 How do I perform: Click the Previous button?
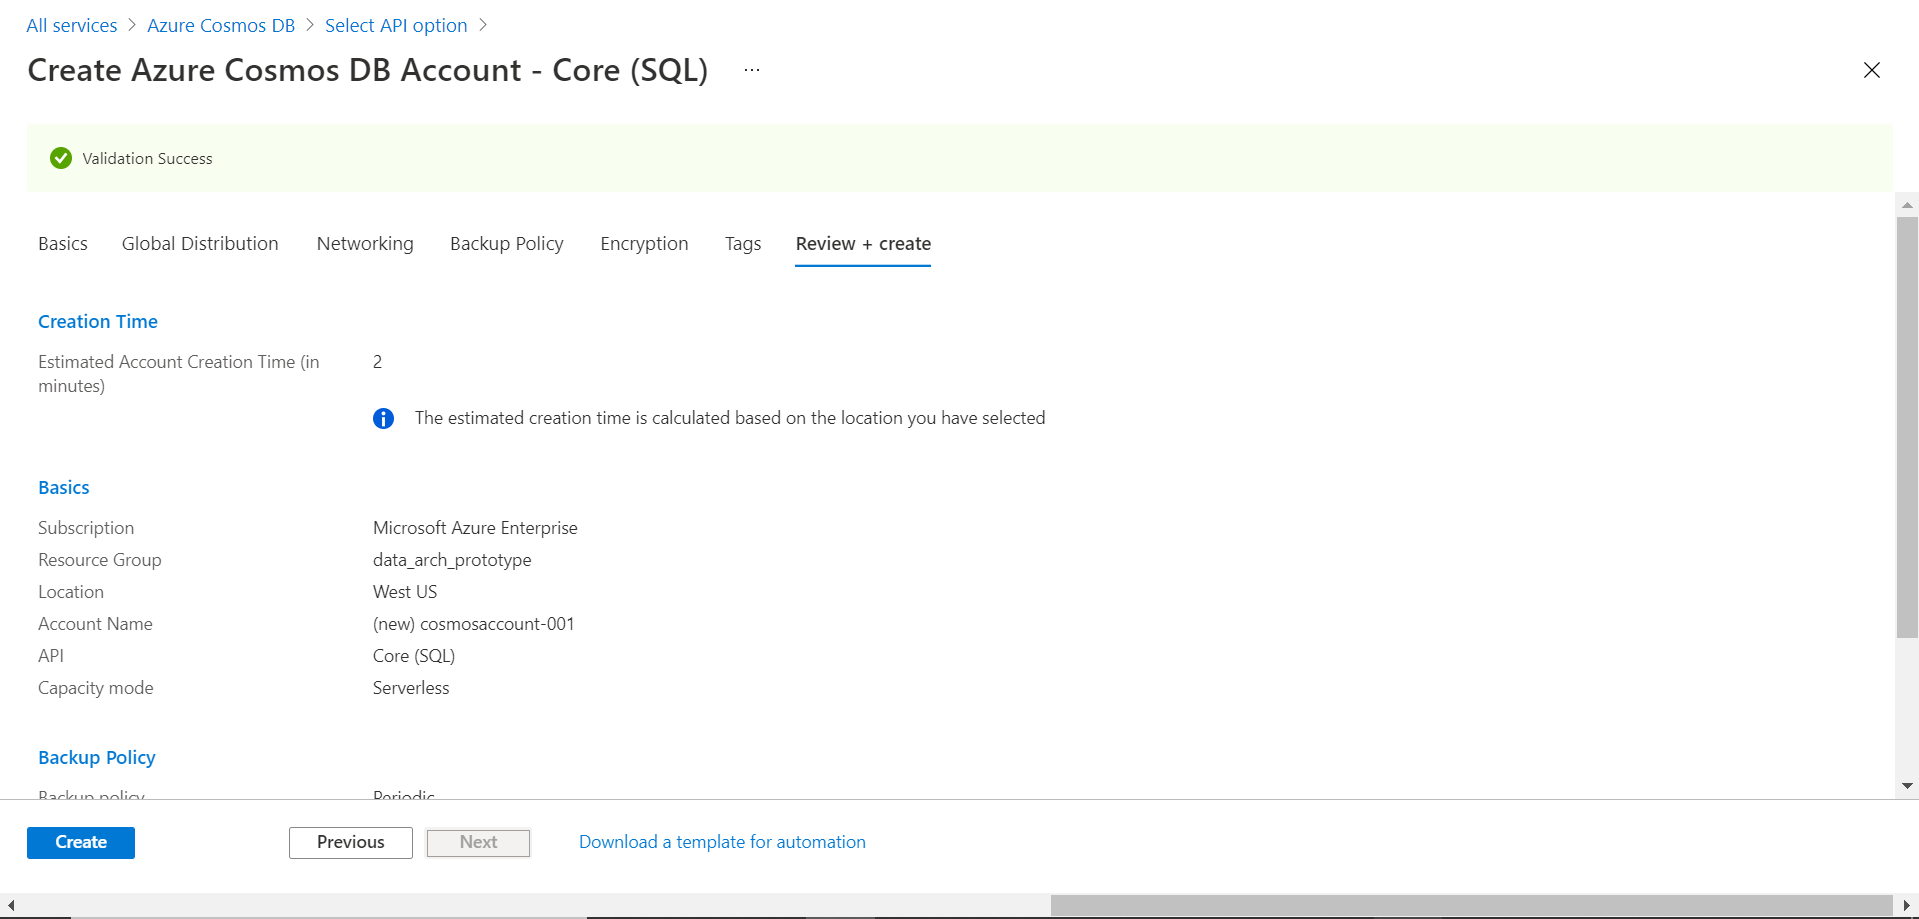[350, 842]
